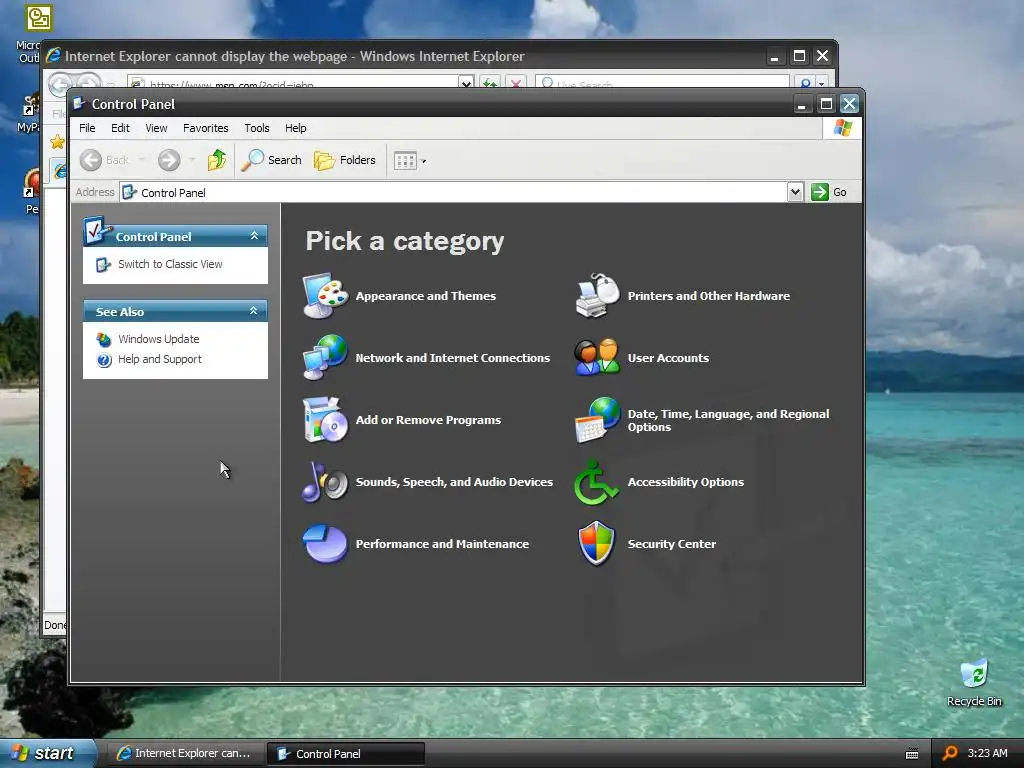Click the search magnifier icon in system tray

coord(950,753)
